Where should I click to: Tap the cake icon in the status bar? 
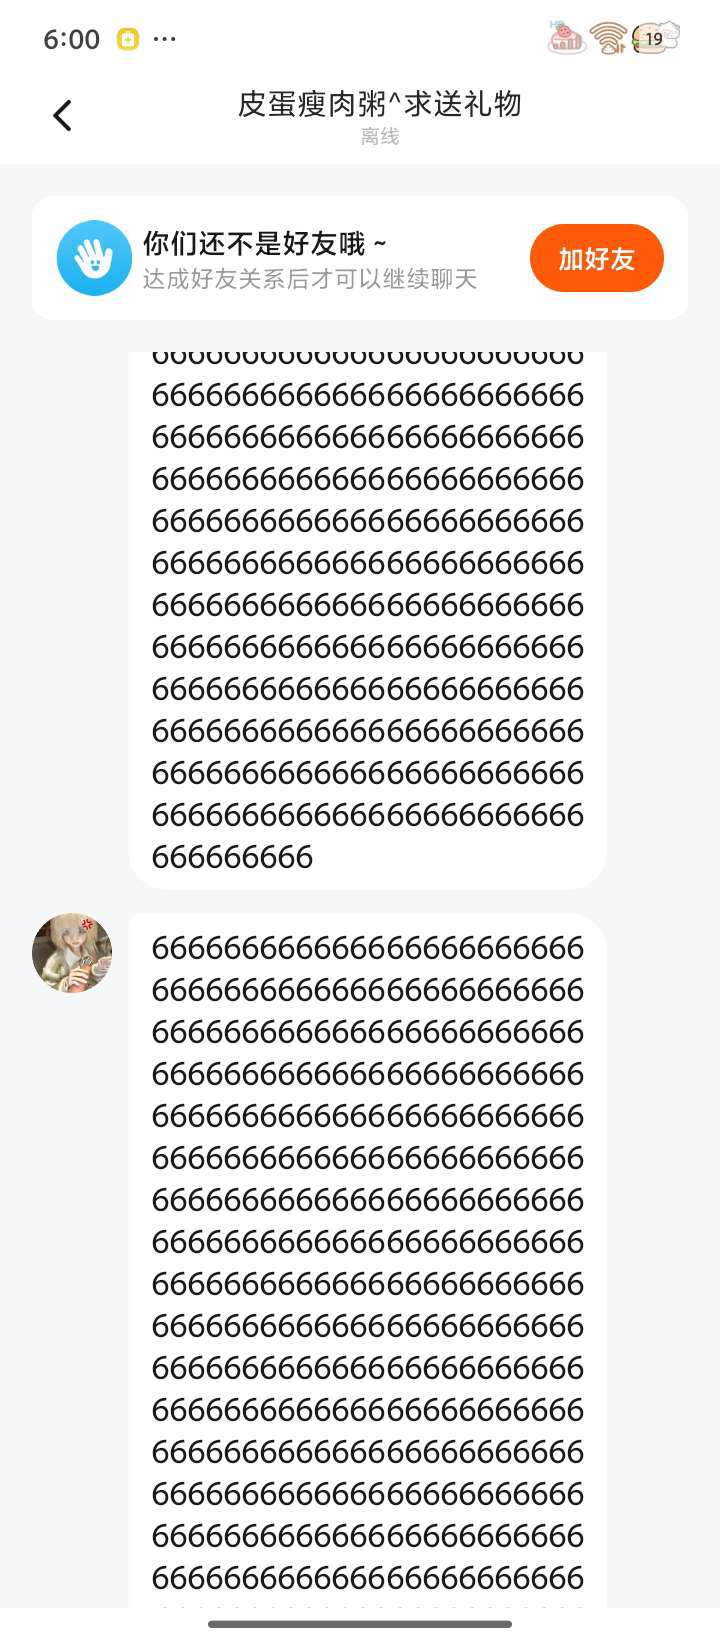566,37
